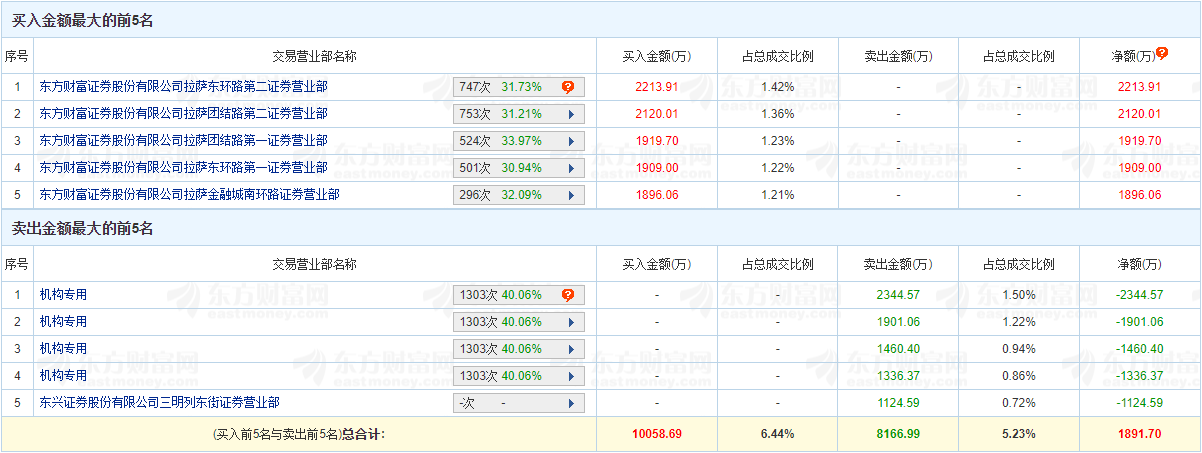
Task: Expand stats for sell row 4 机构专用
Action: (571, 376)
